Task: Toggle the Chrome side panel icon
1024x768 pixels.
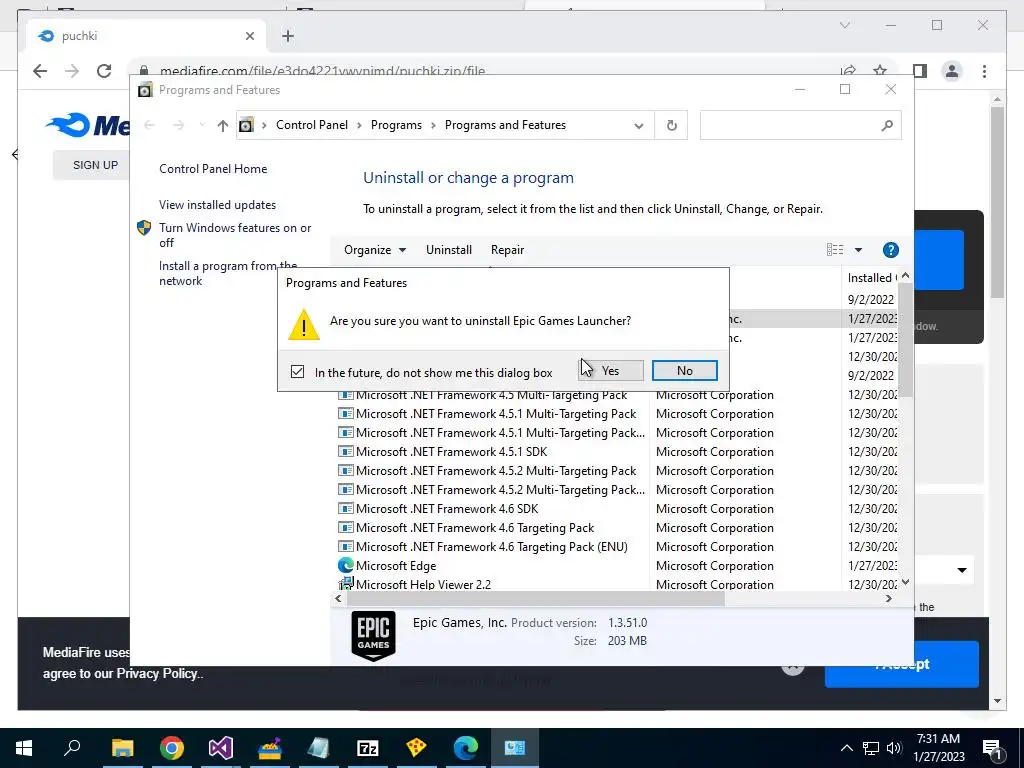Action: [x=920, y=71]
